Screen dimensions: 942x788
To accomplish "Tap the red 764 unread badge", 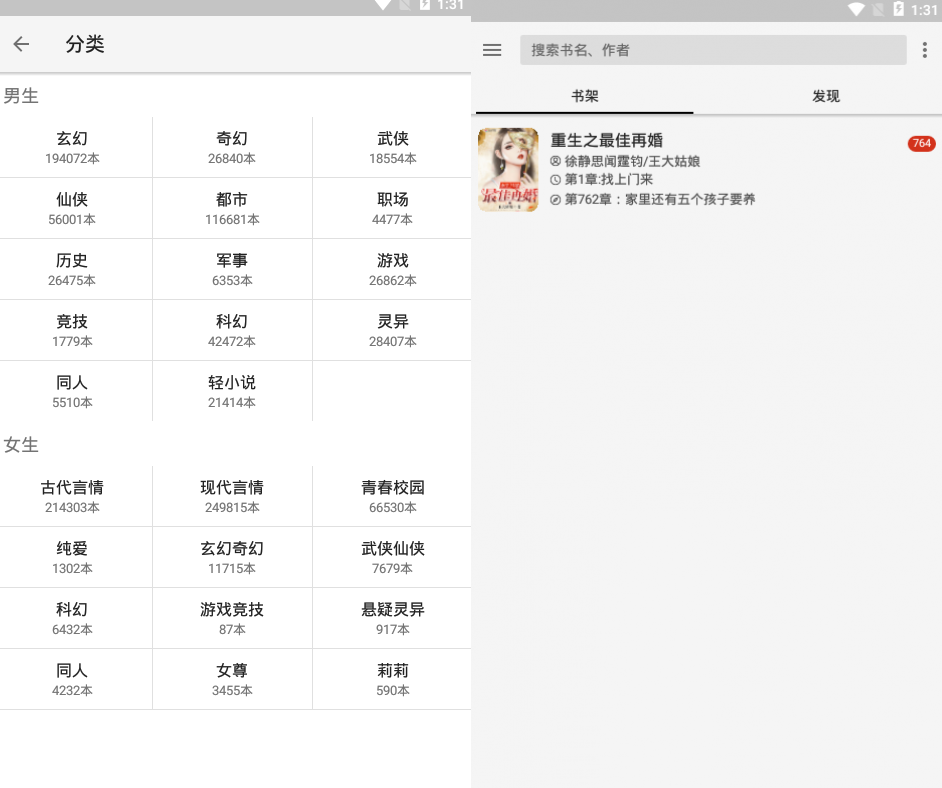I will coord(920,143).
